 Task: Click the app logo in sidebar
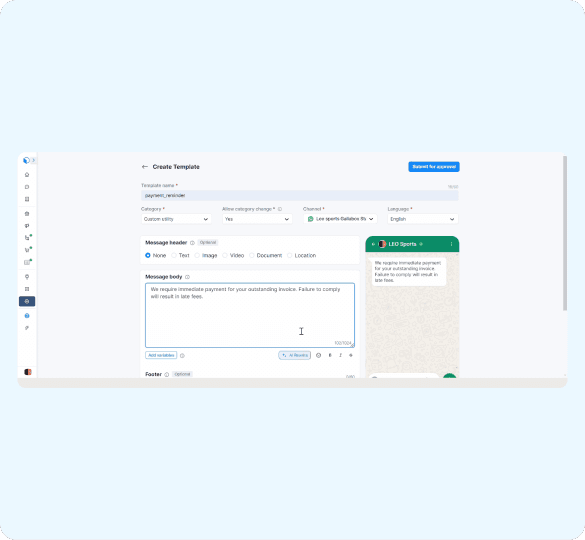[26, 160]
